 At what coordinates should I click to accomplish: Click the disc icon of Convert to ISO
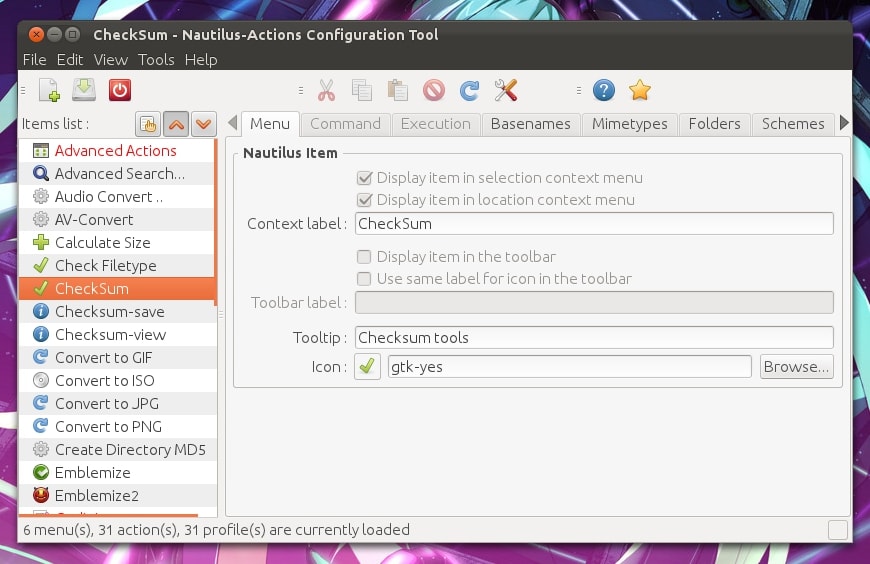[x=41, y=380]
